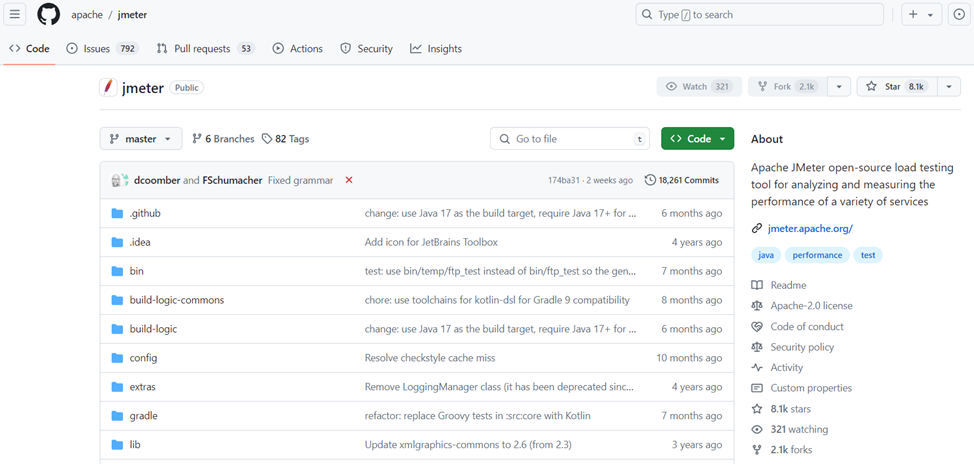This screenshot has width=974, height=464.
Task: Click the eye icon beside 321 watching
Action: point(757,429)
